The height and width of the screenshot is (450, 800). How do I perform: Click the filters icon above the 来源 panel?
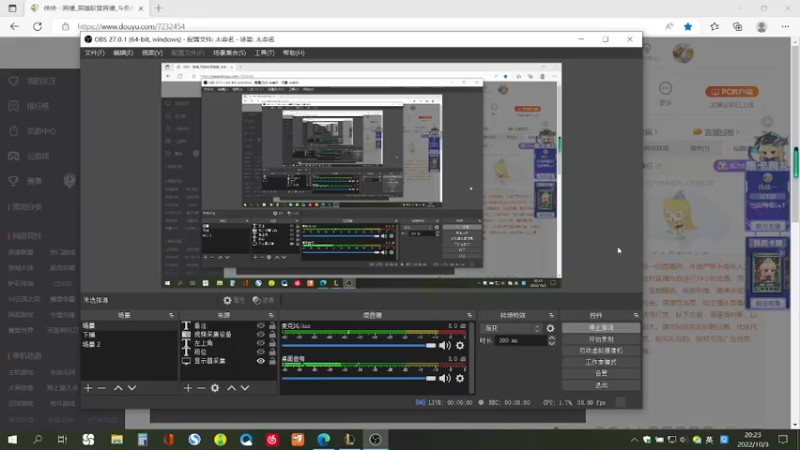pyautogui.click(x=257, y=300)
